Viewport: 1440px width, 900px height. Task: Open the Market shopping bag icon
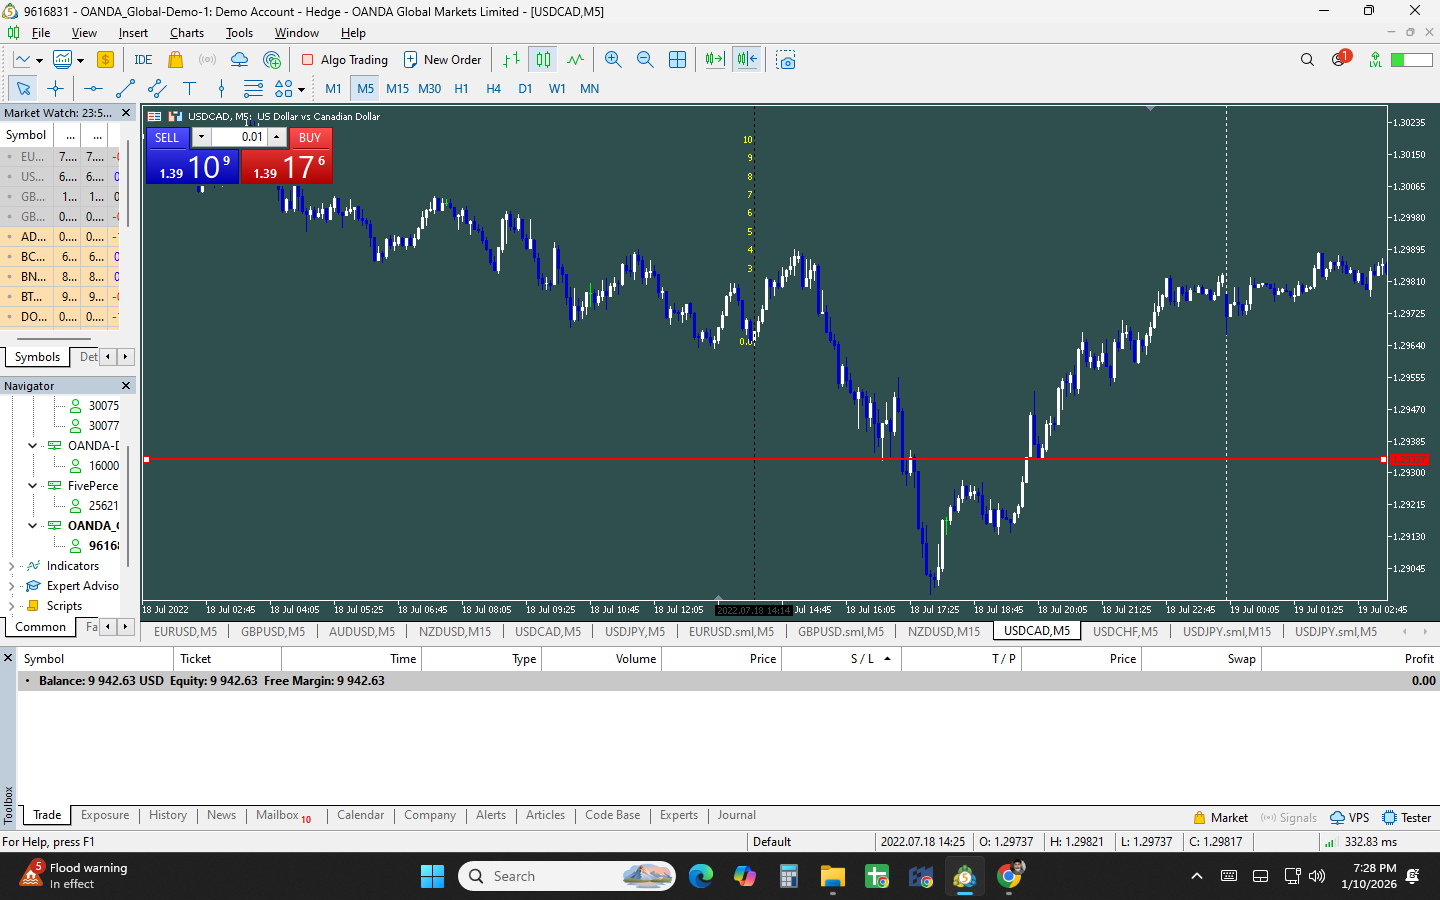[175, 60]
